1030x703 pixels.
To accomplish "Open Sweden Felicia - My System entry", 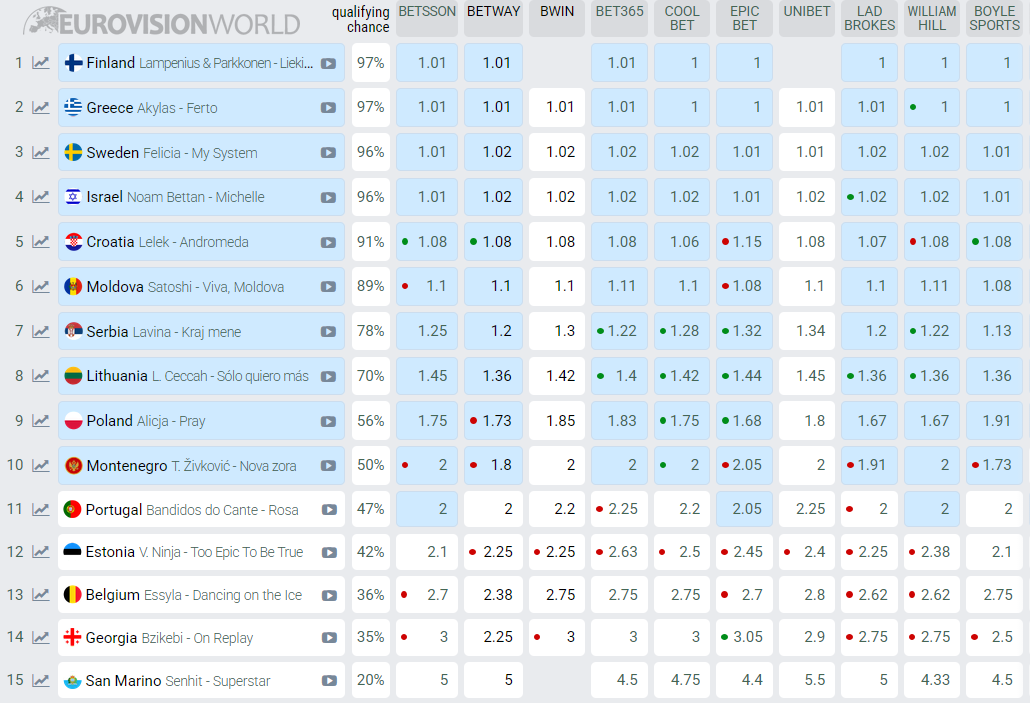I will click(x=201, y=152).
